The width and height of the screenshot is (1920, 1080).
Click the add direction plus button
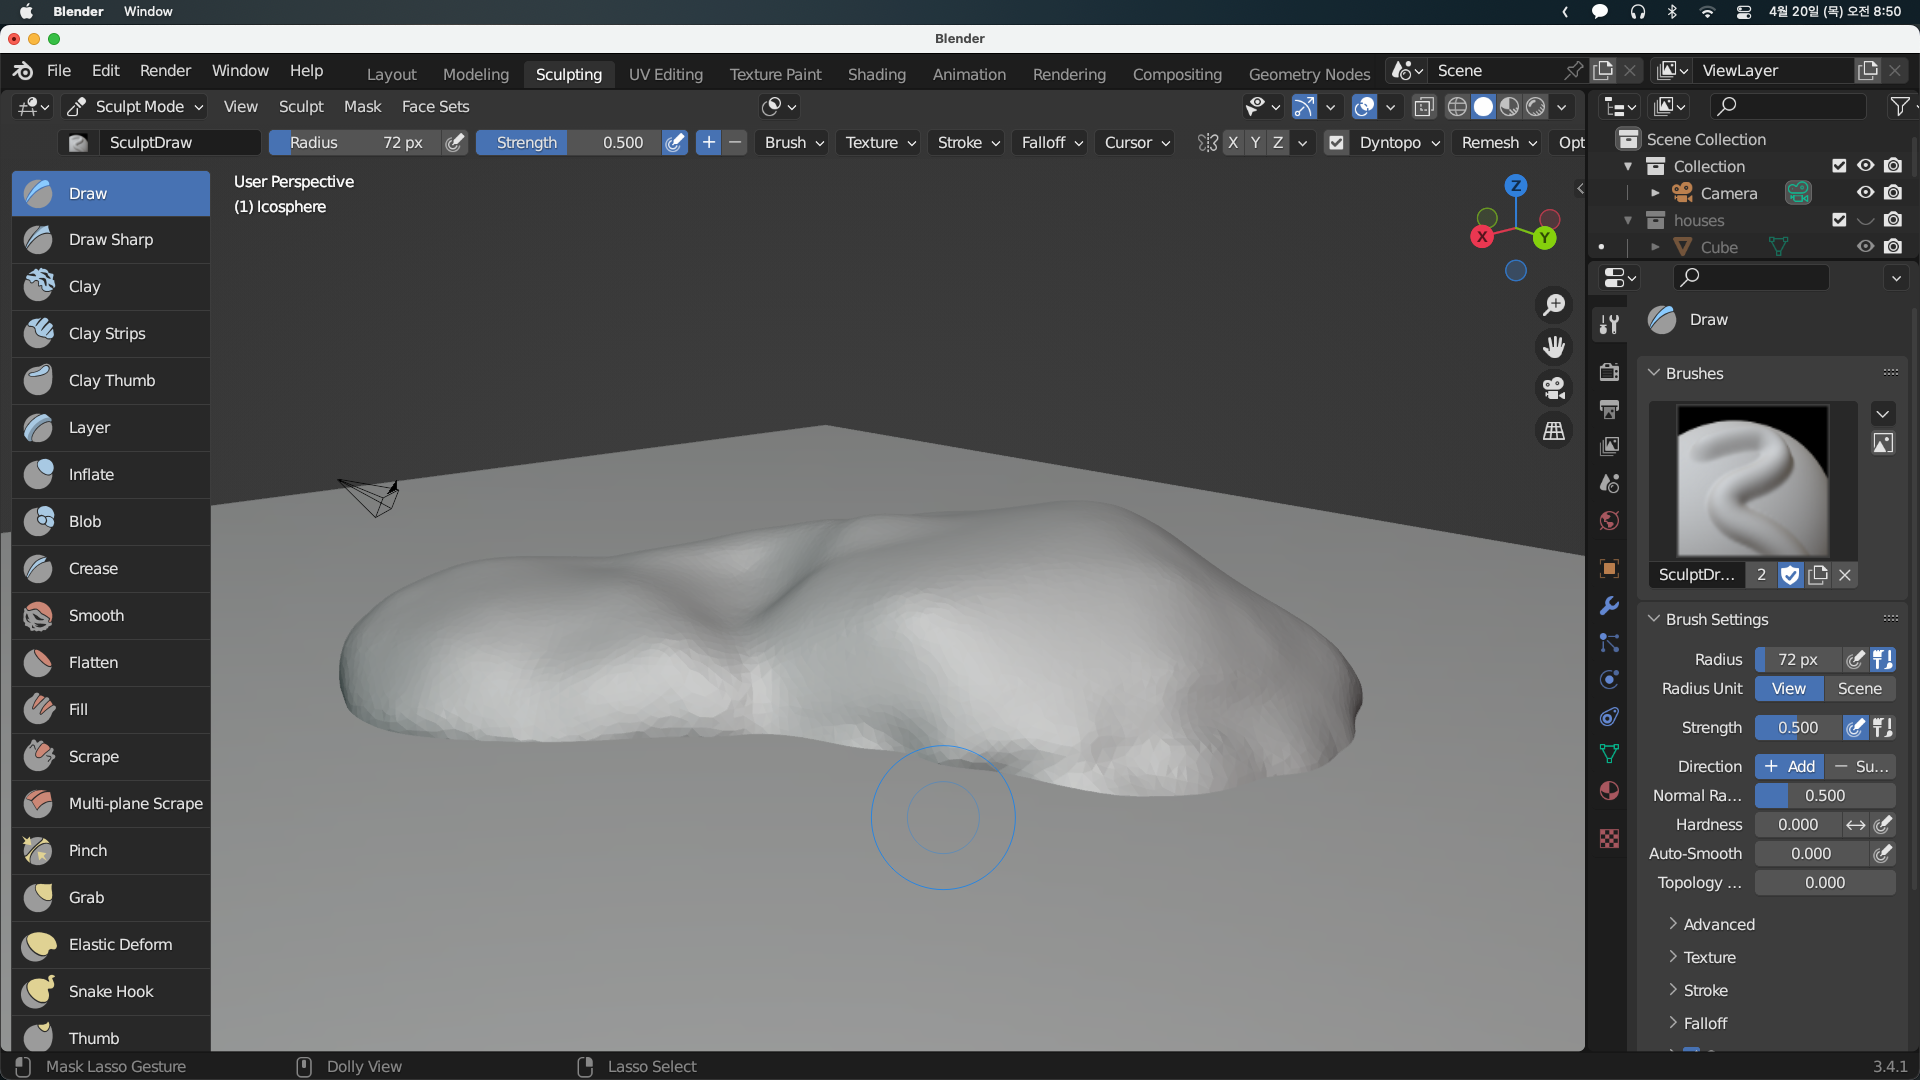coord(708,143)
